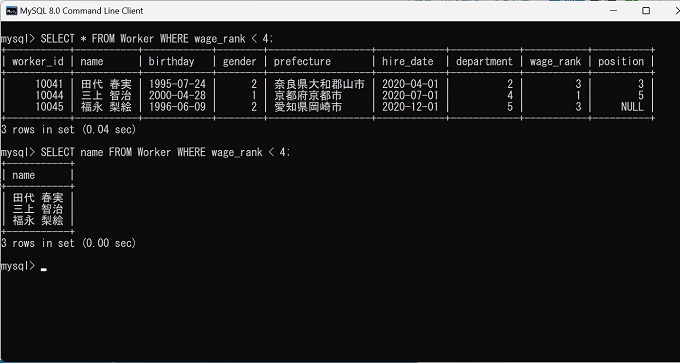Click the name header in the first table
Viewport: 680px width, 363px height.
[x=92, y=62]
